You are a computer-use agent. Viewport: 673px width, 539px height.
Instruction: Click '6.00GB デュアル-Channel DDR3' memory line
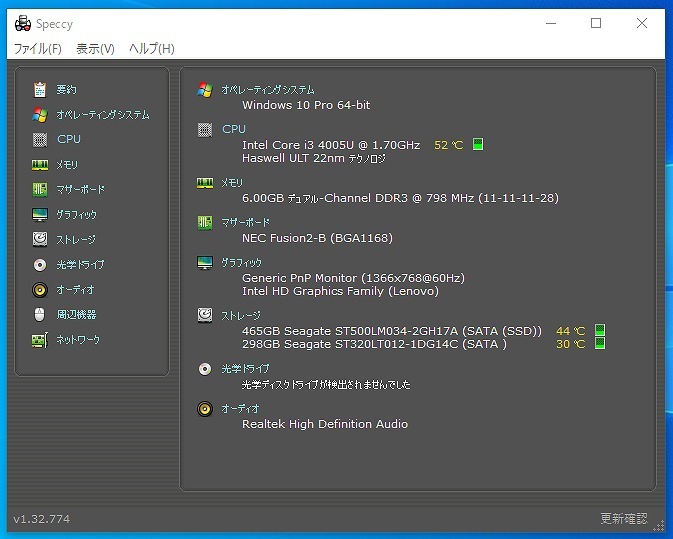pyautogui.click(x=400, y=198)
